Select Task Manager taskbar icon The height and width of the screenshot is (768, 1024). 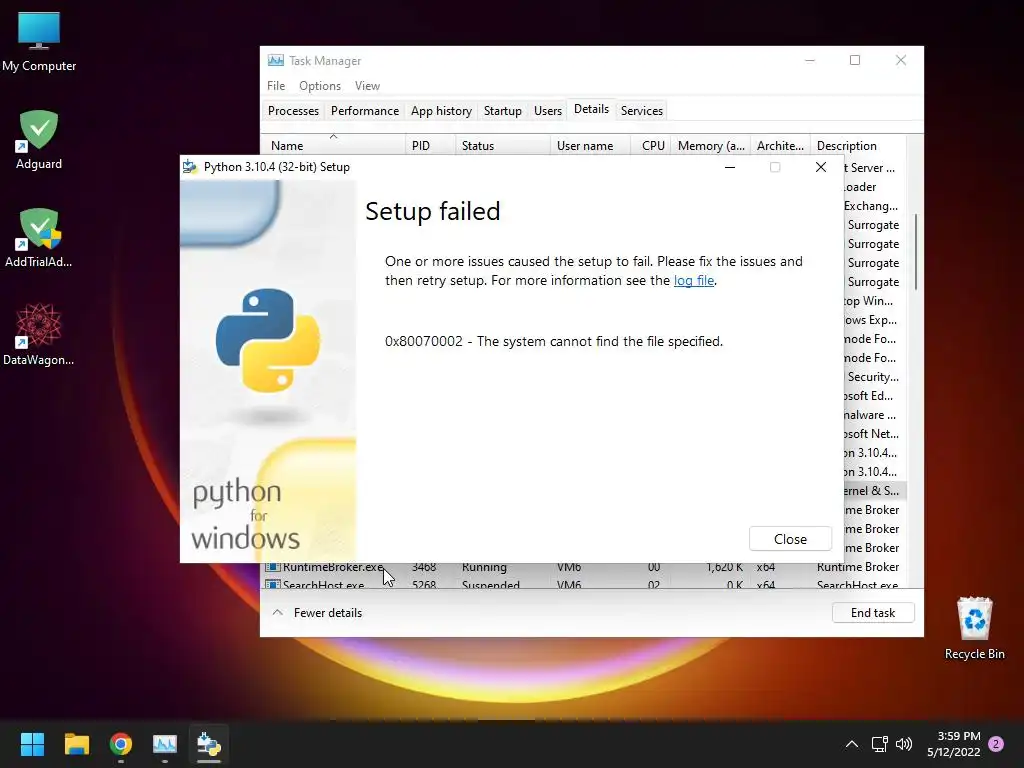coord(165,744)
